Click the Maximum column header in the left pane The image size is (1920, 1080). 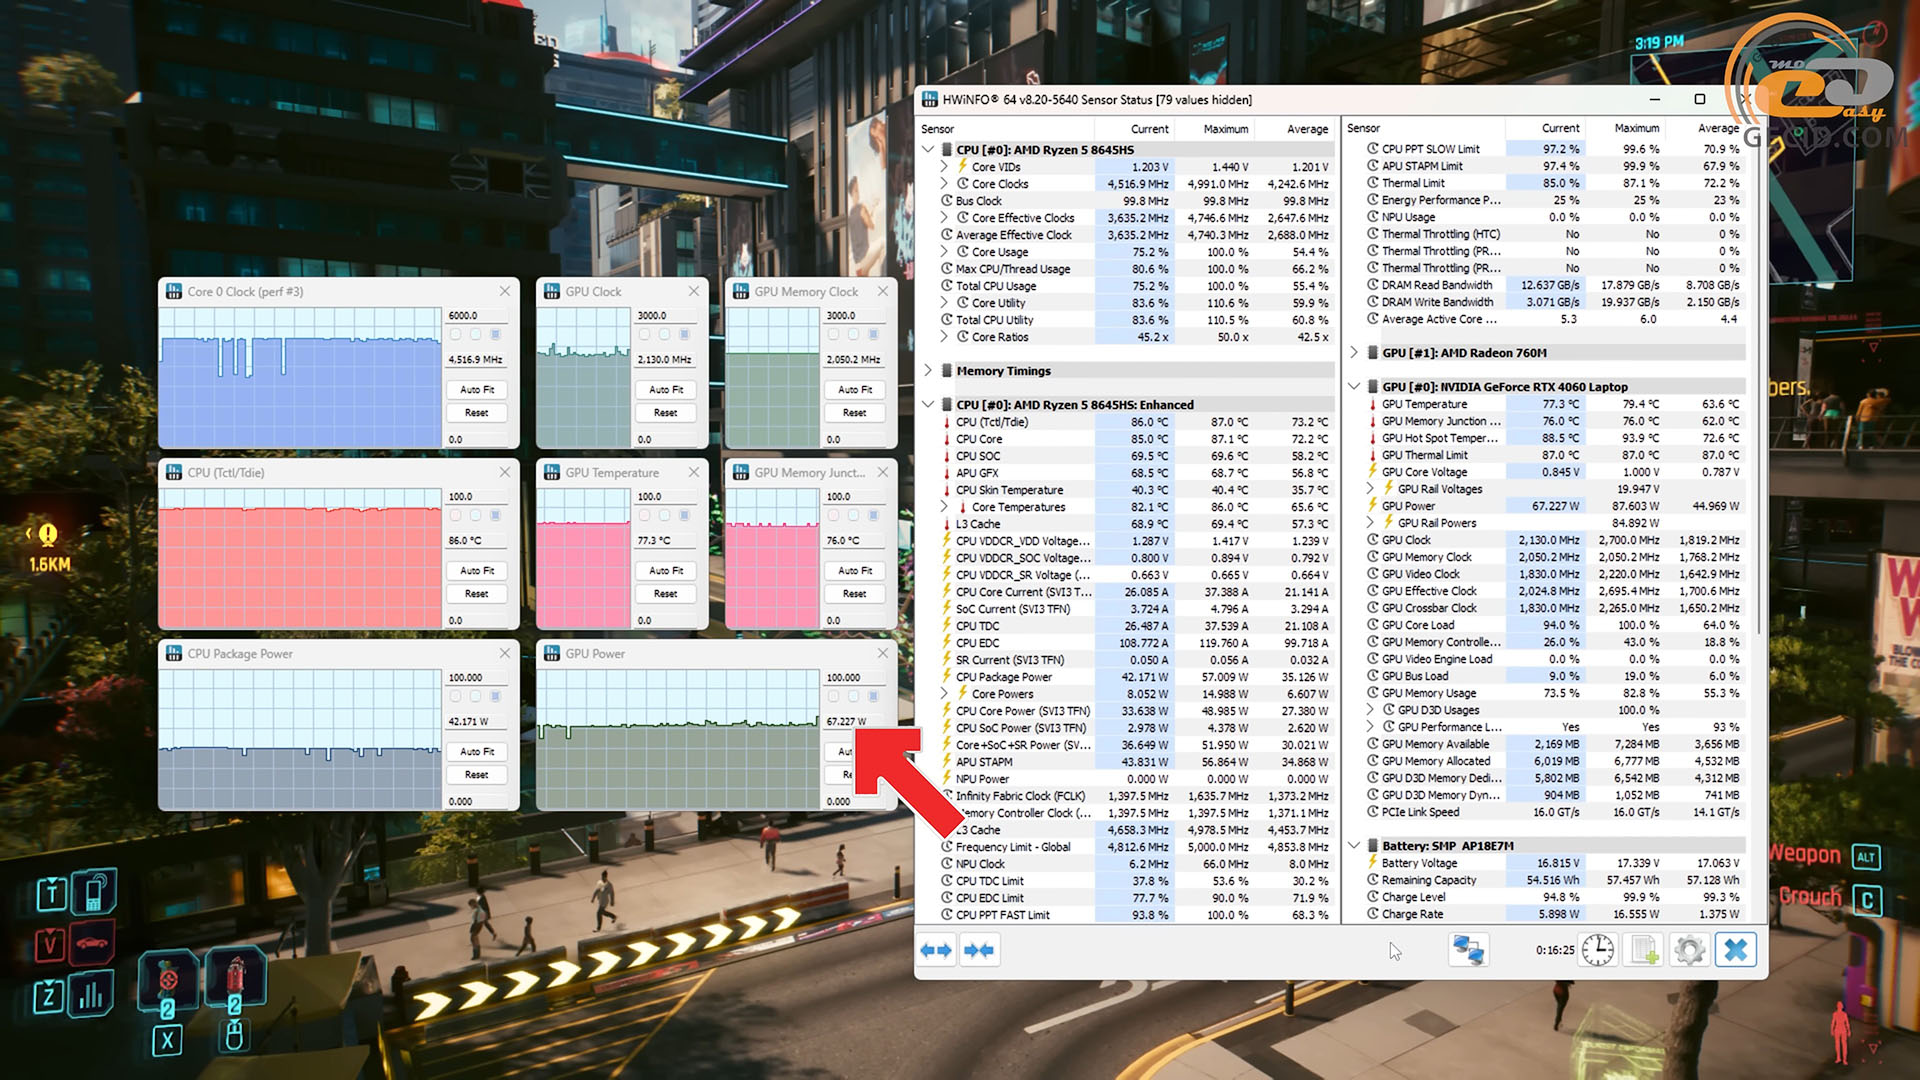[x=1214, y=129]
